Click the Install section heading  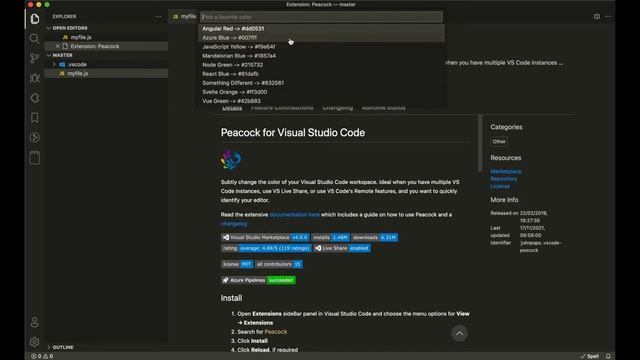231,298
